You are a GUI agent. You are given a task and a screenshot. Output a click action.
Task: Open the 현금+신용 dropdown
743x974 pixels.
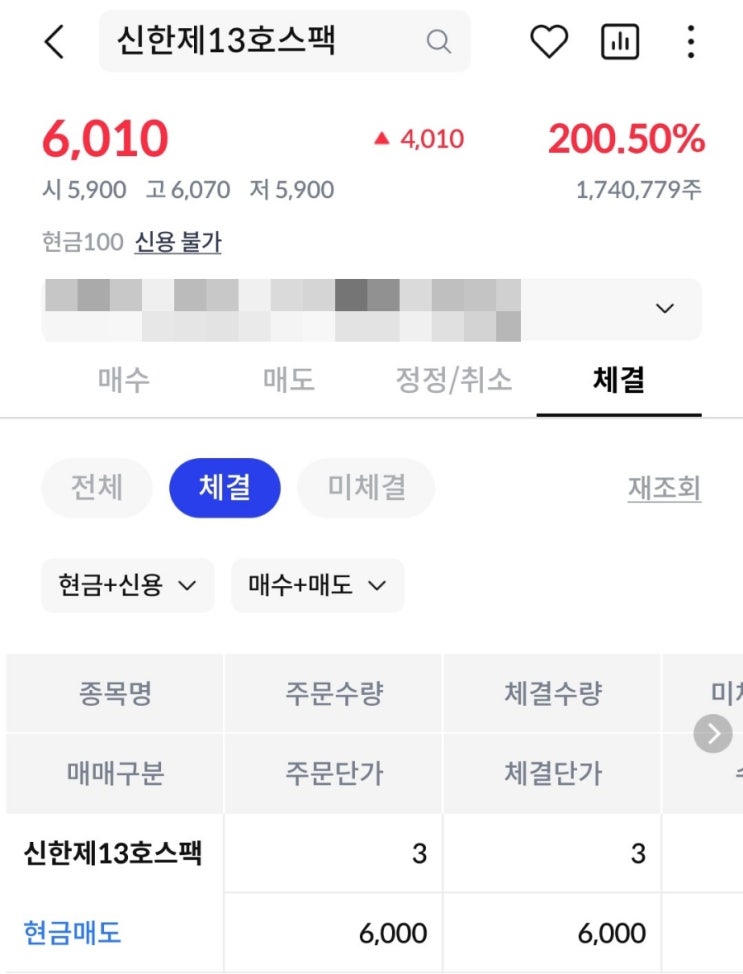(x=127, y=585)
